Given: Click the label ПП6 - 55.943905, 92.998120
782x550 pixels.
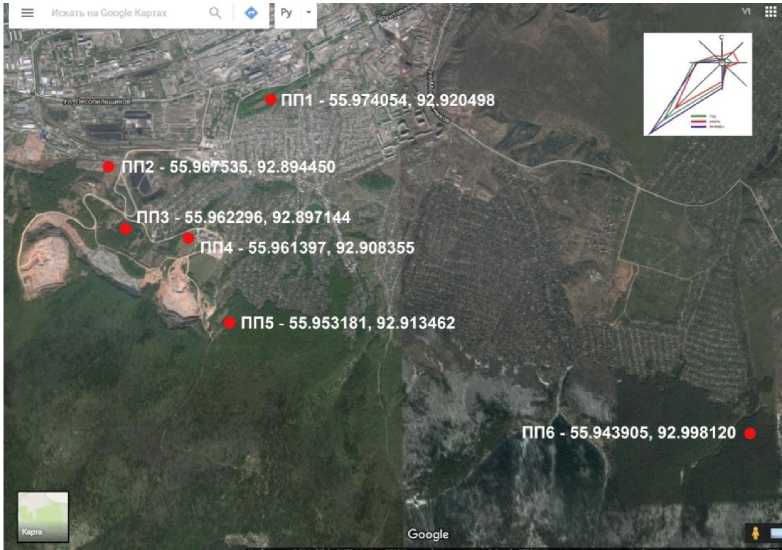Looking at the screenshot, I should coord(629,433).
